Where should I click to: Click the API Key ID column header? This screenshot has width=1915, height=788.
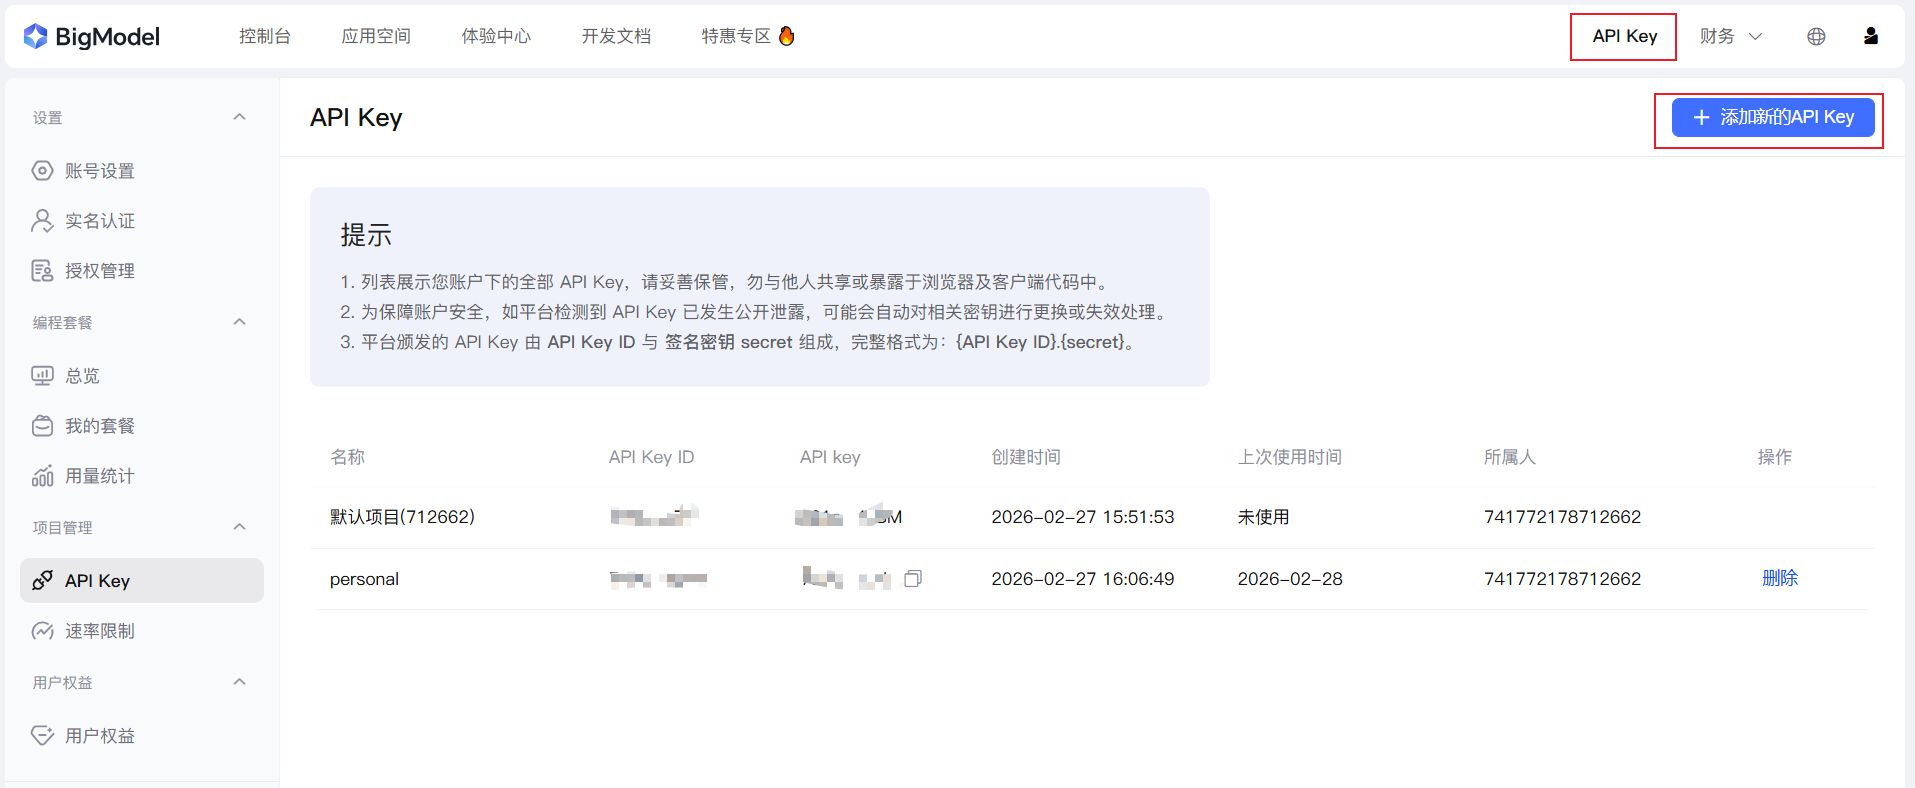pyautogui.click(x=651, y=457)
